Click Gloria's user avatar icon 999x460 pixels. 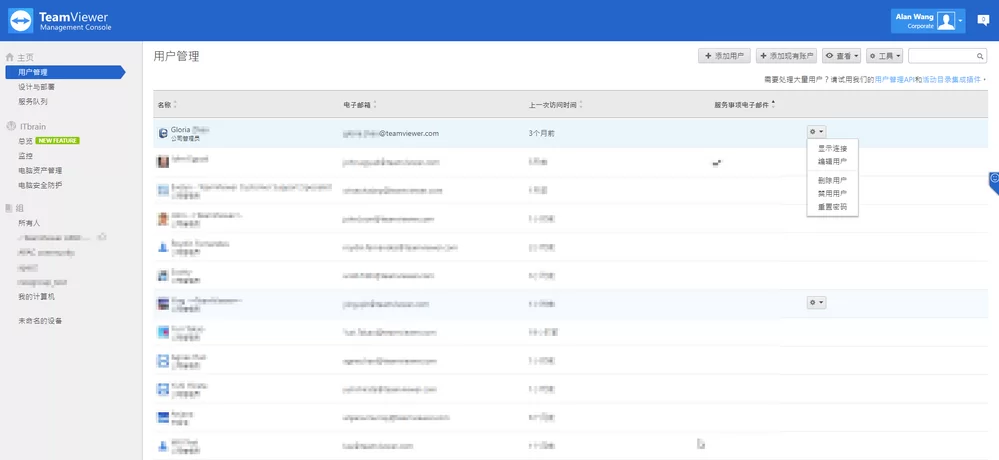point(163,132)
